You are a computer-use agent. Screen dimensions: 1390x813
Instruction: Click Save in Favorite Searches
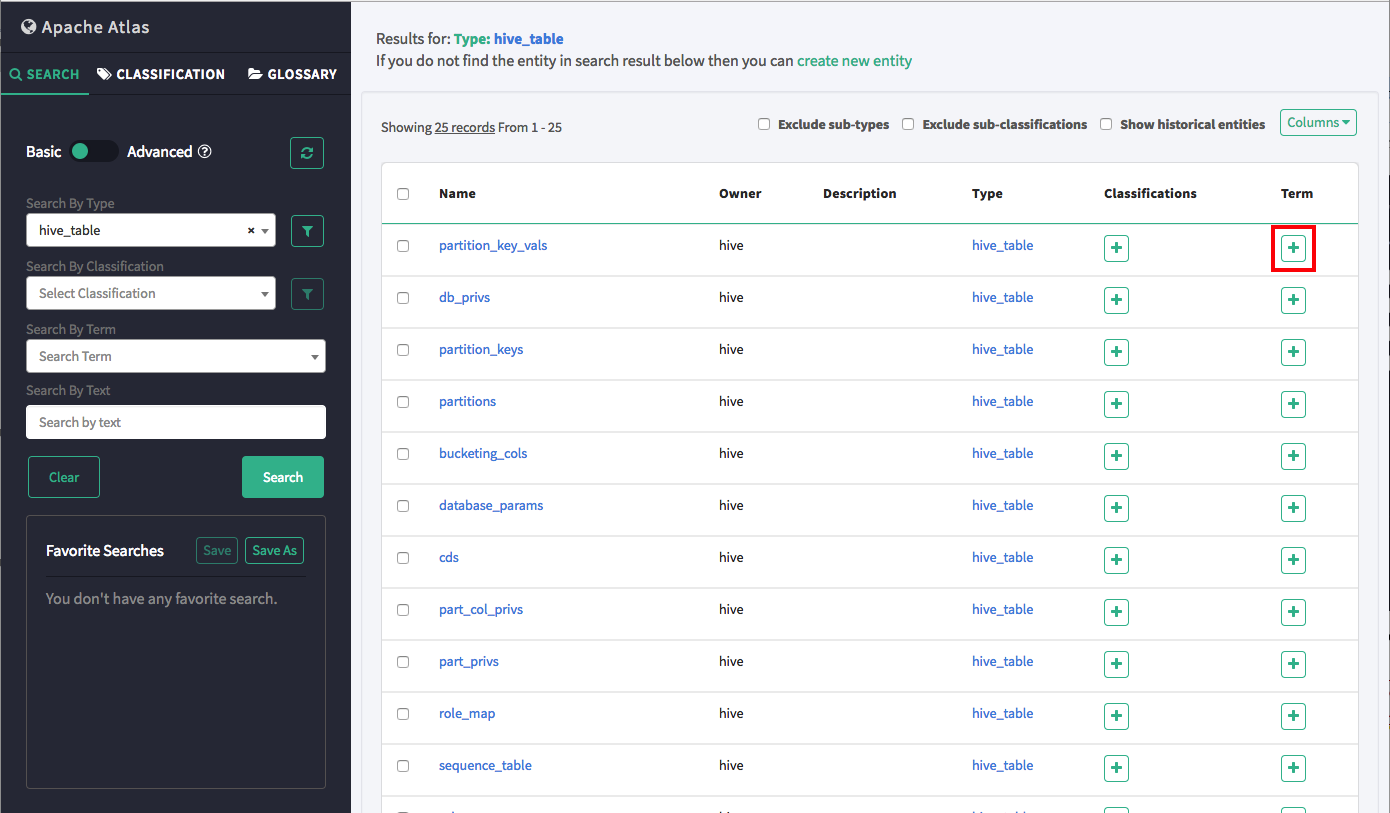pyautogui.click(x=217, y=550)
